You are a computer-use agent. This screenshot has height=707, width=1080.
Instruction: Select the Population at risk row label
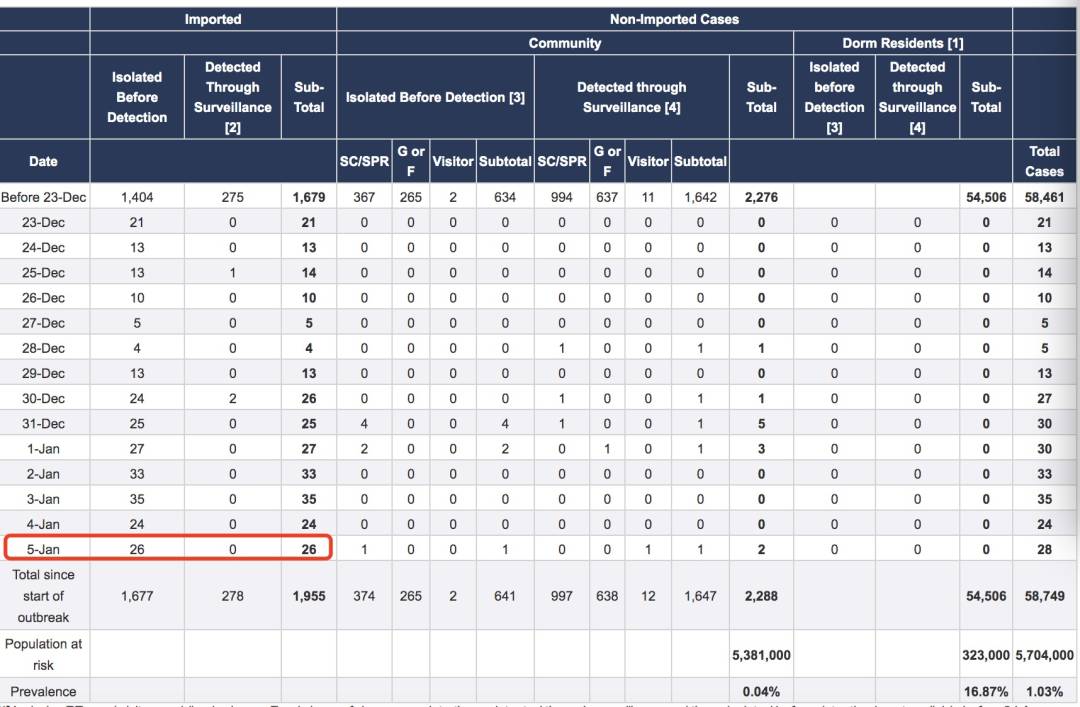point(43,654)
